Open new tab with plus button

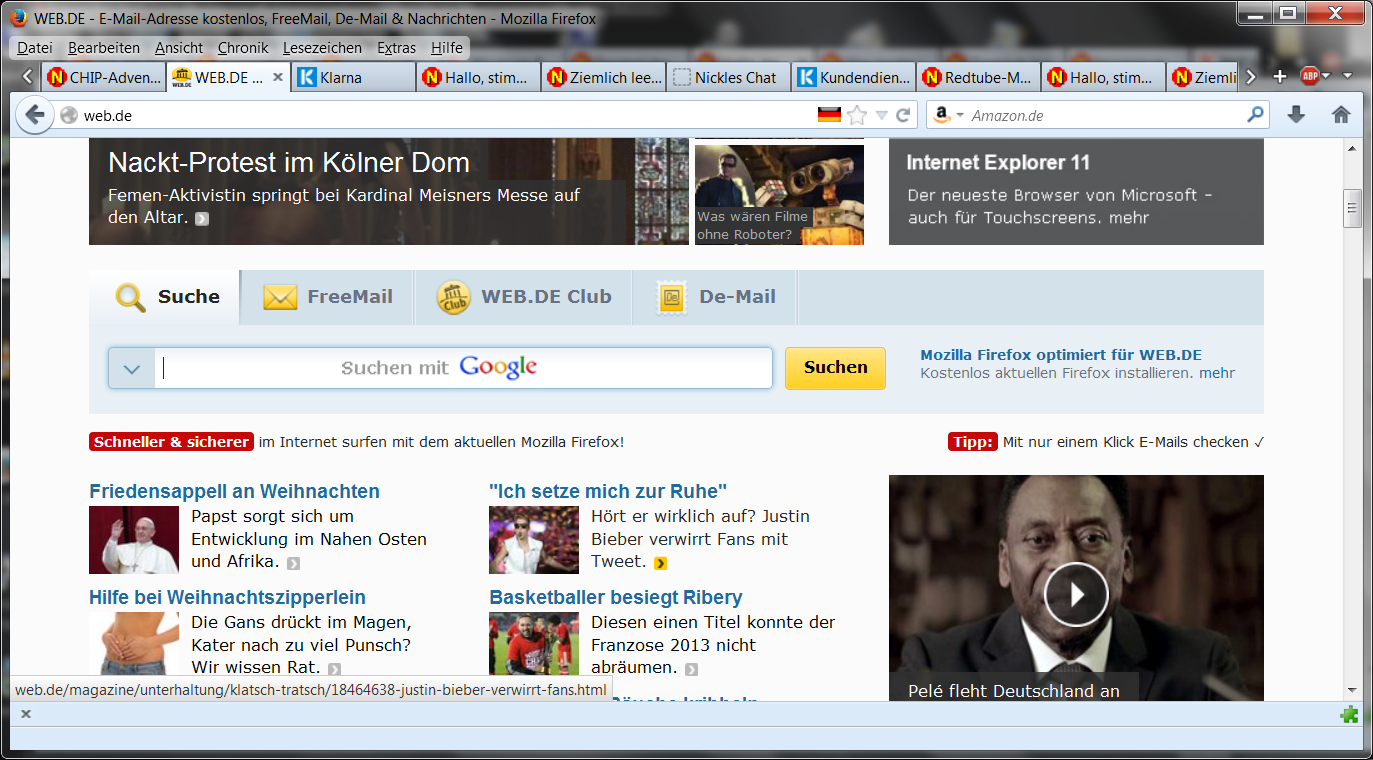[1280, 77]
